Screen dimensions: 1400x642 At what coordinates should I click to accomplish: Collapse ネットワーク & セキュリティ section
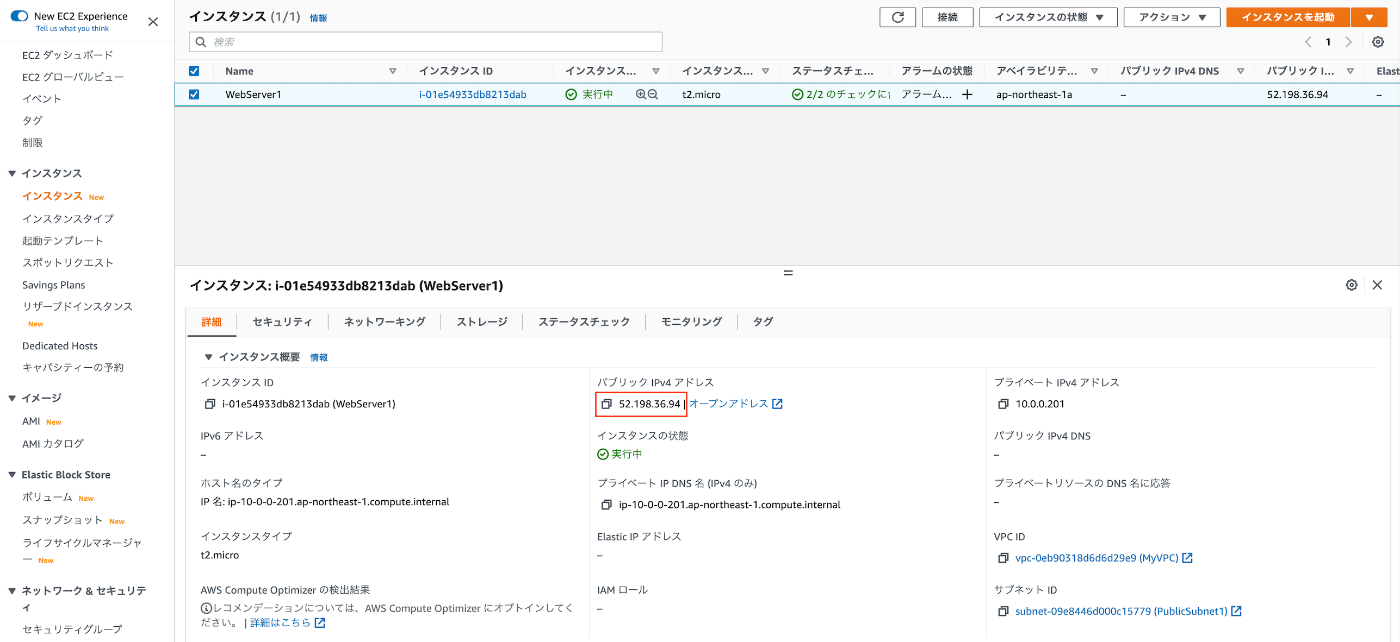(12, 591)
